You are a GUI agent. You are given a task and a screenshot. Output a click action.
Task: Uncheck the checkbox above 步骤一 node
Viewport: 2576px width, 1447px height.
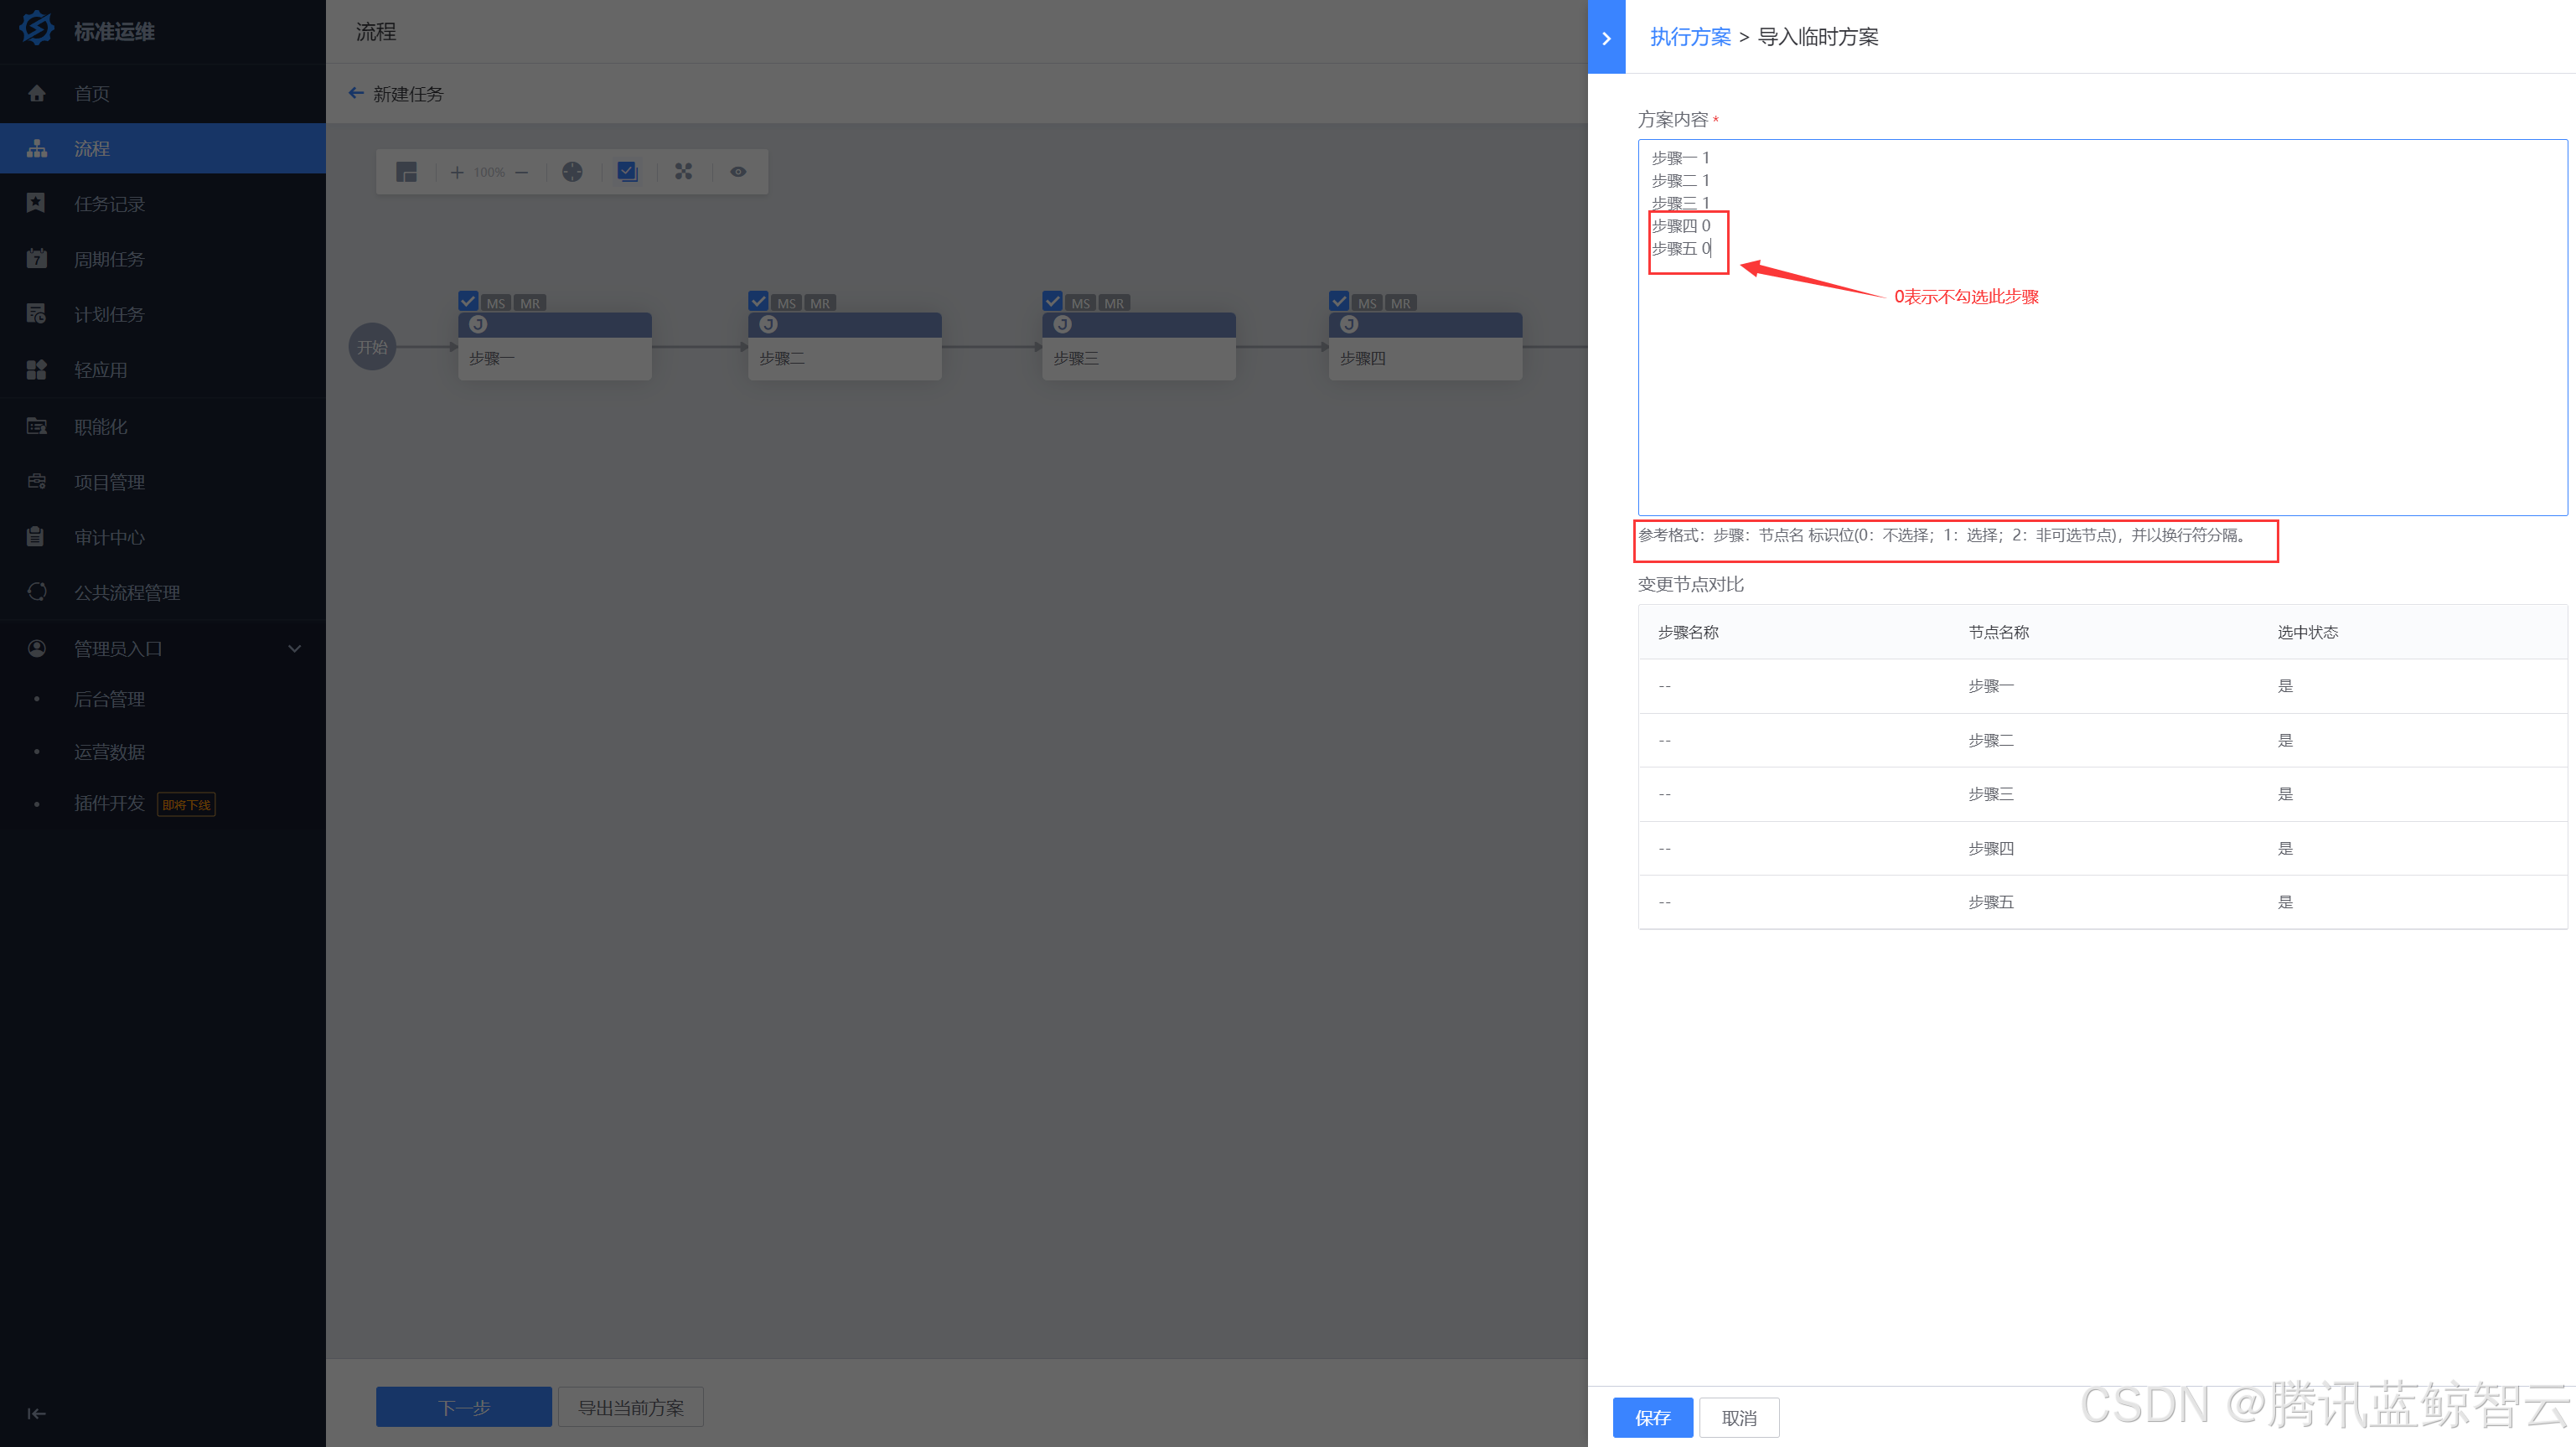tap(468, 301)
